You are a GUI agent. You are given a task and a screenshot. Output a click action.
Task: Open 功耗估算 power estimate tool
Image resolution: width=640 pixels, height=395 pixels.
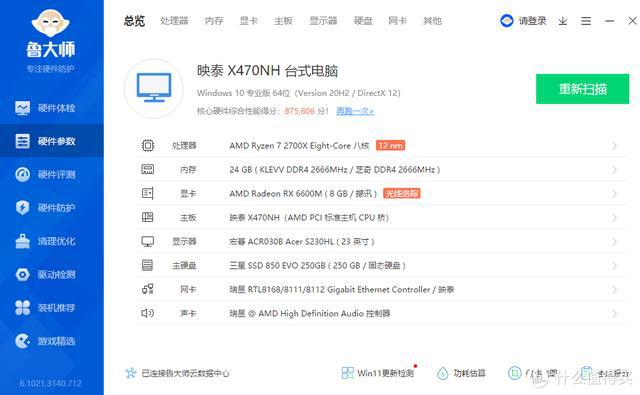(462, 373)
